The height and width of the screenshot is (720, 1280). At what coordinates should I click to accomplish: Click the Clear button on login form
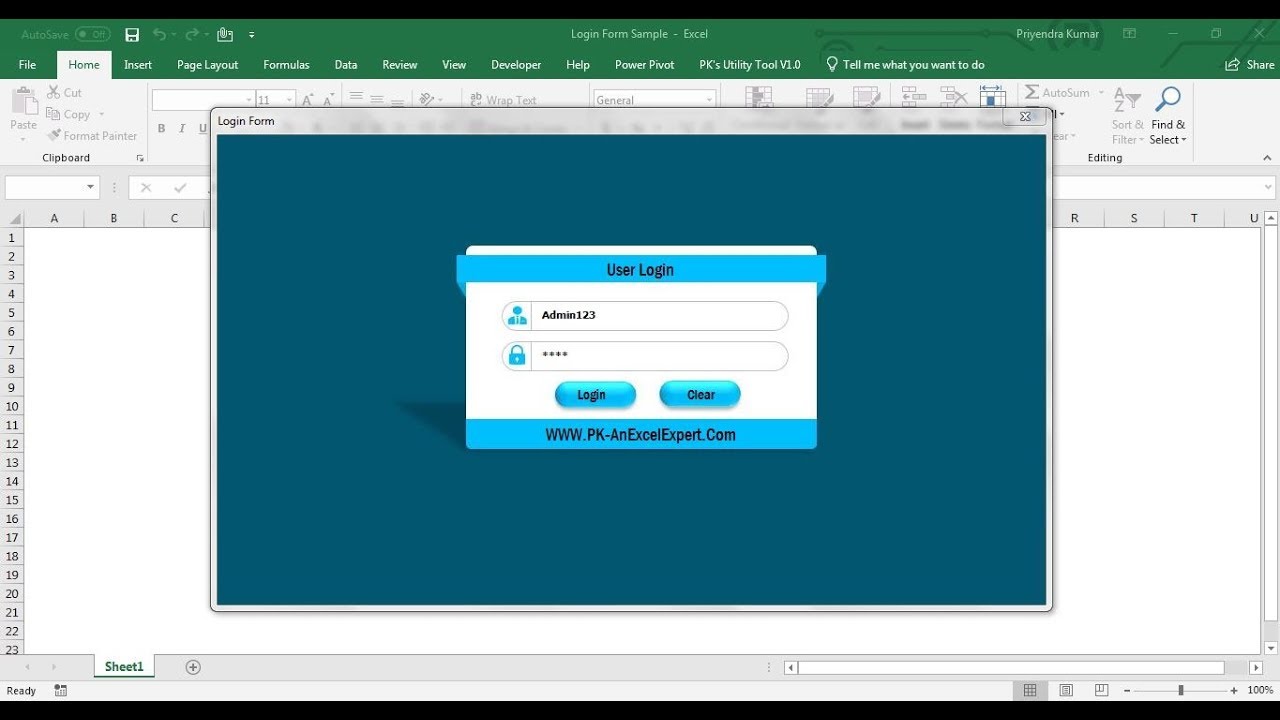pyautogui.click(x=700, y=395)
